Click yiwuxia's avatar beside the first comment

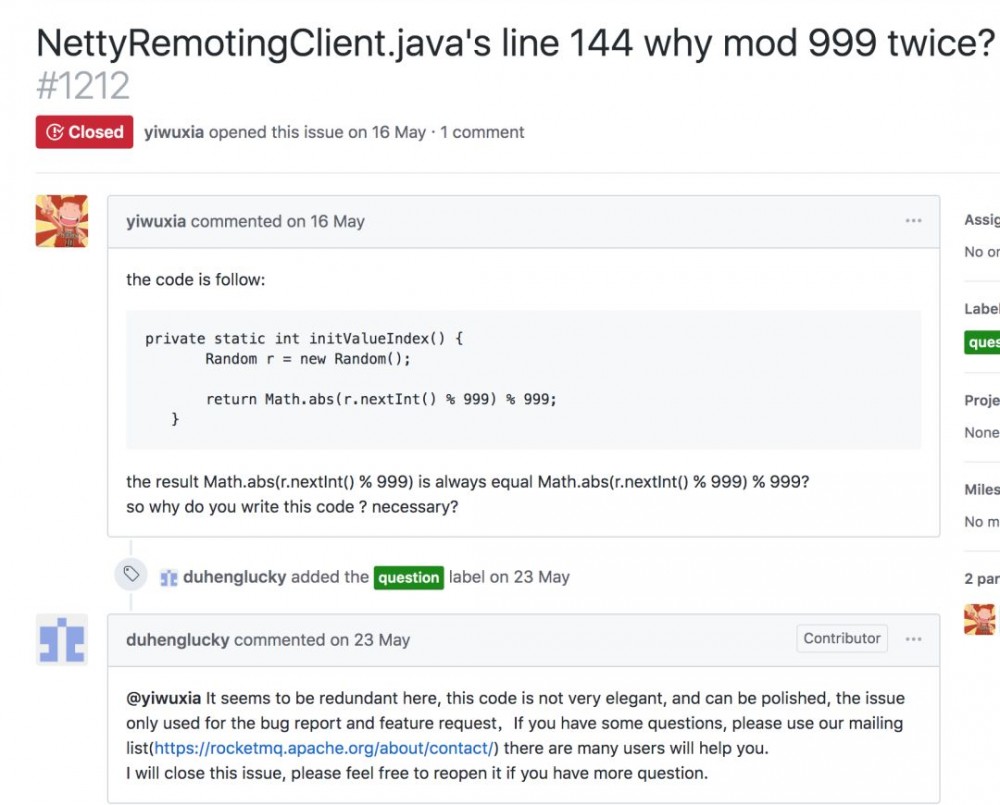pos(62,221)
